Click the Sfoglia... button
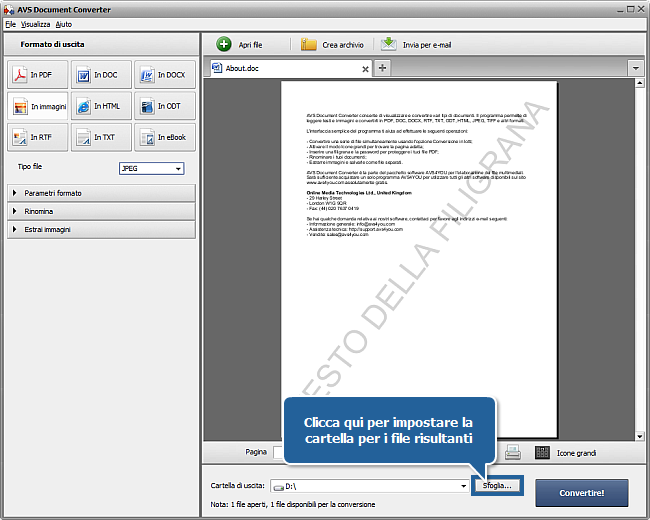This screenshot has height=520, width=650. [497, 486]
